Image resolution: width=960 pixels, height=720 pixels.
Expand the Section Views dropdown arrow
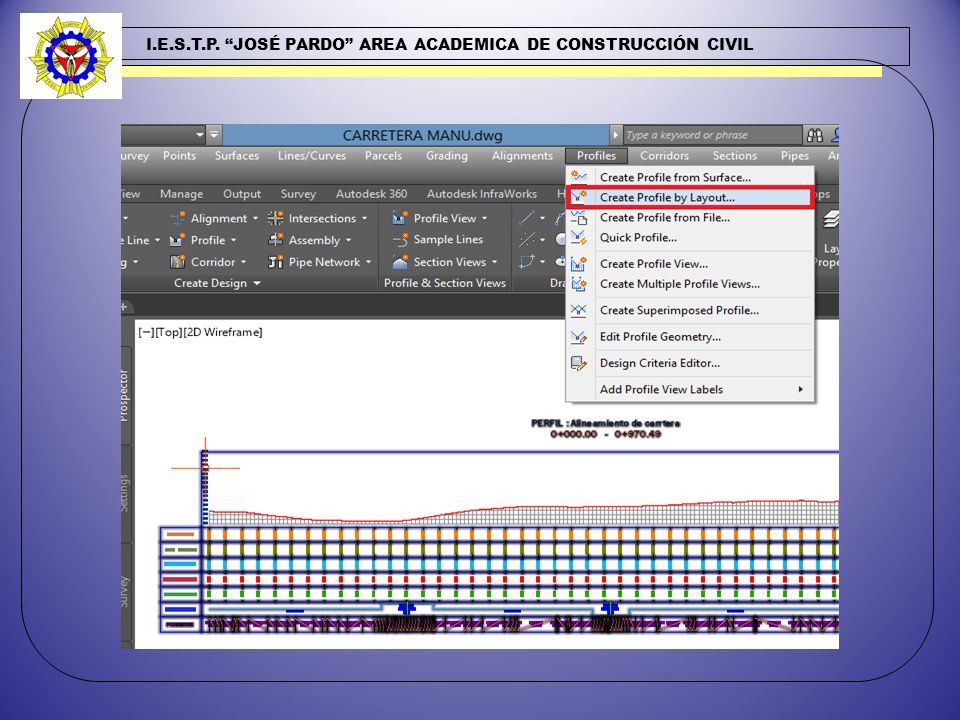tap(495, 262)
